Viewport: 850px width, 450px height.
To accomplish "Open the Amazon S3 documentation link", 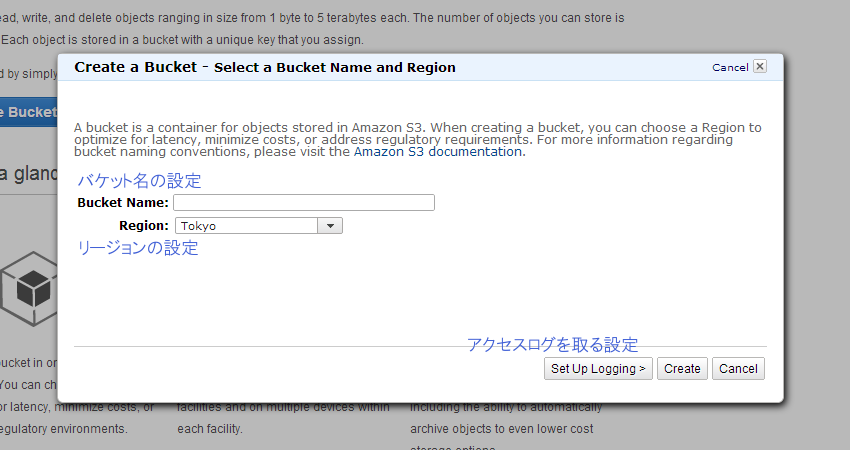I will [x=438, y=152].
